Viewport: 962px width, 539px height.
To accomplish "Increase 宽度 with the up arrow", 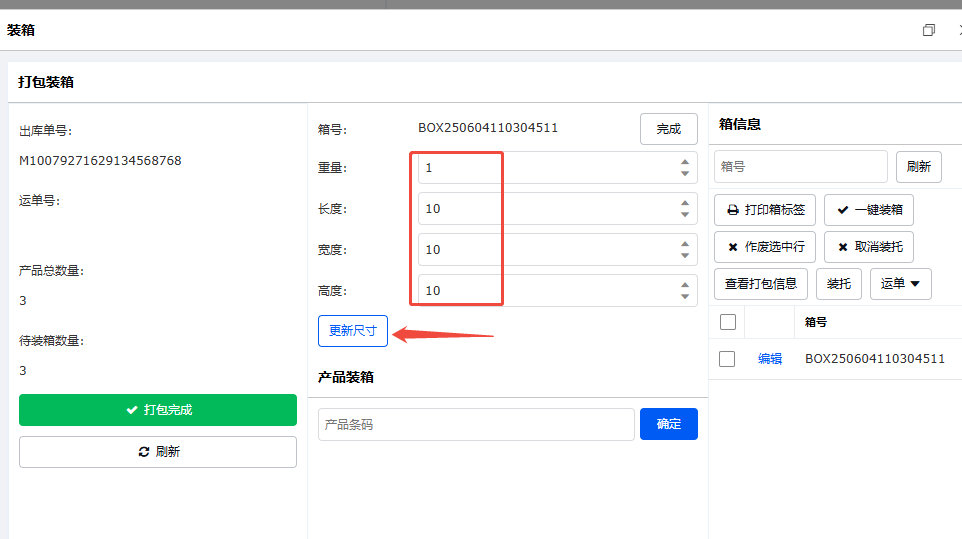I will tap(685, 244).
